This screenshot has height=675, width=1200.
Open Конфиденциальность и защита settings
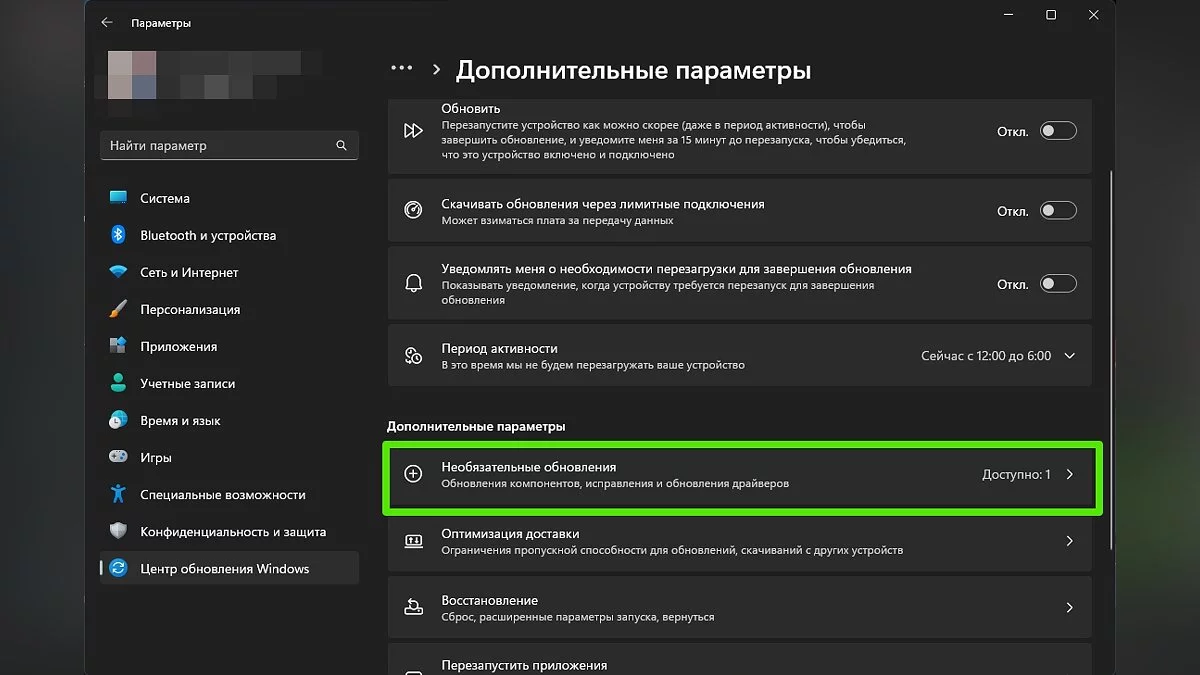pos(229,531)
